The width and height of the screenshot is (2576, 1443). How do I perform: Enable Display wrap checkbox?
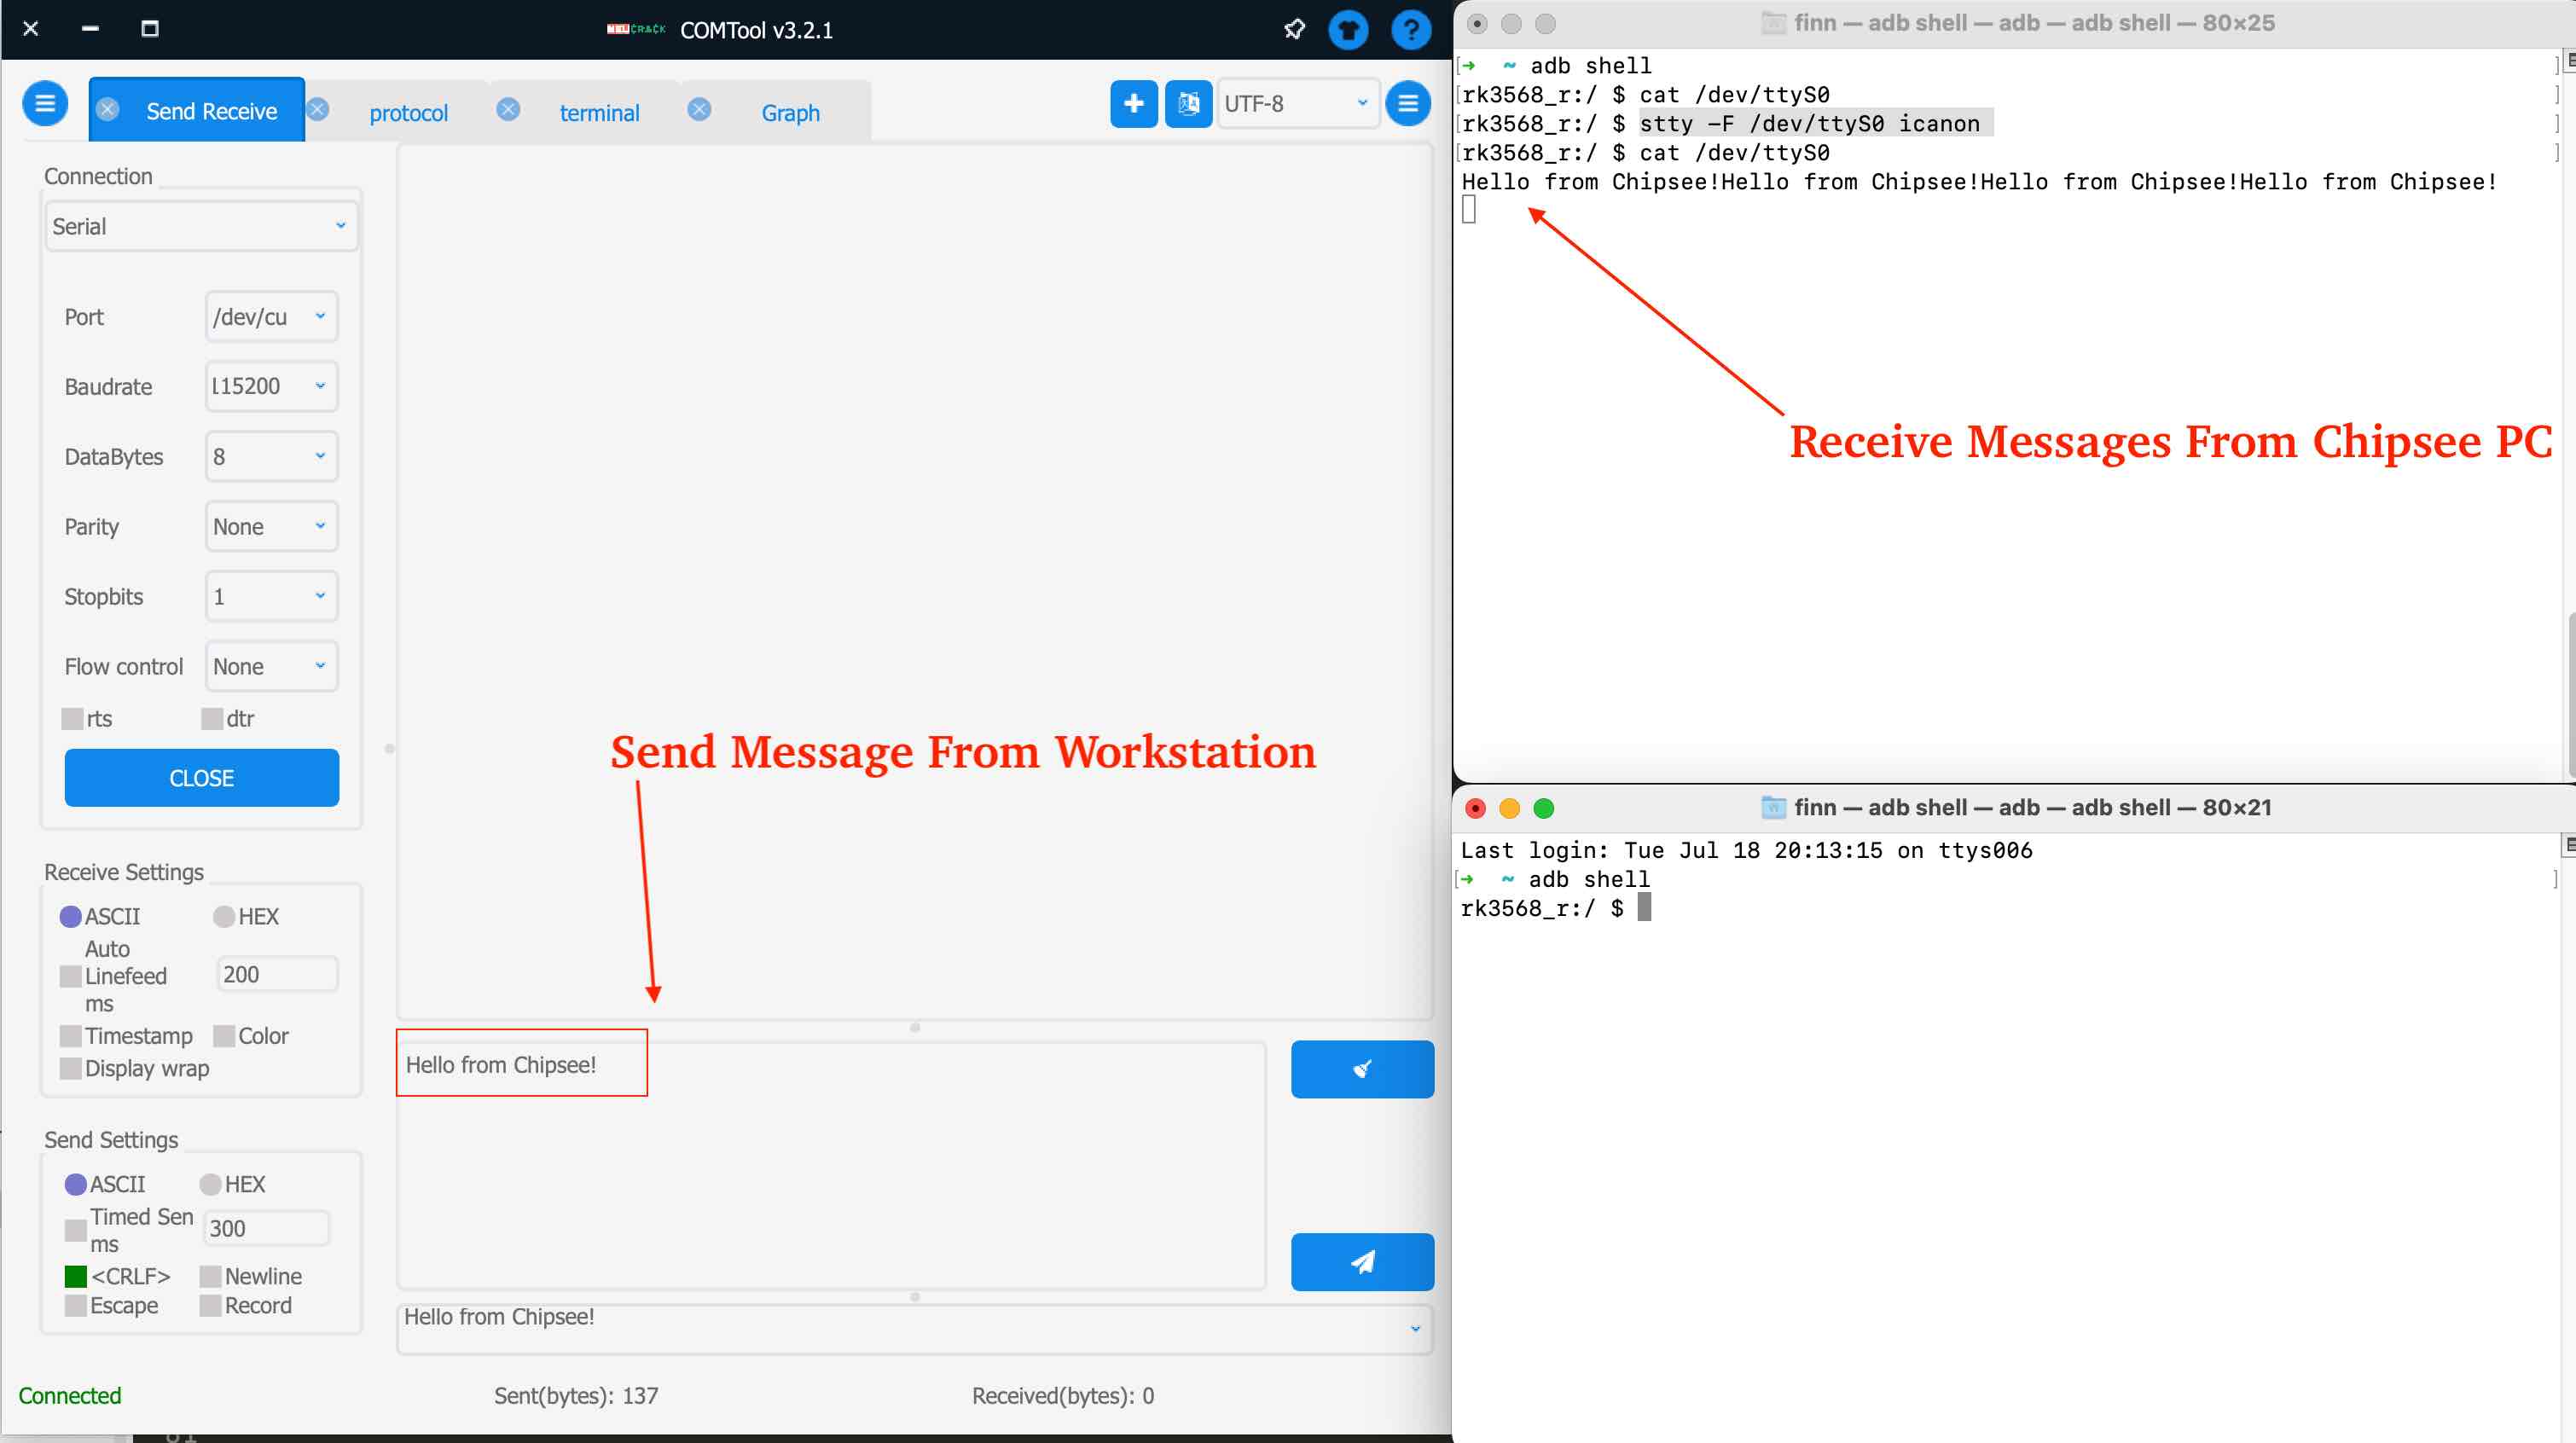pos(70,1067)
